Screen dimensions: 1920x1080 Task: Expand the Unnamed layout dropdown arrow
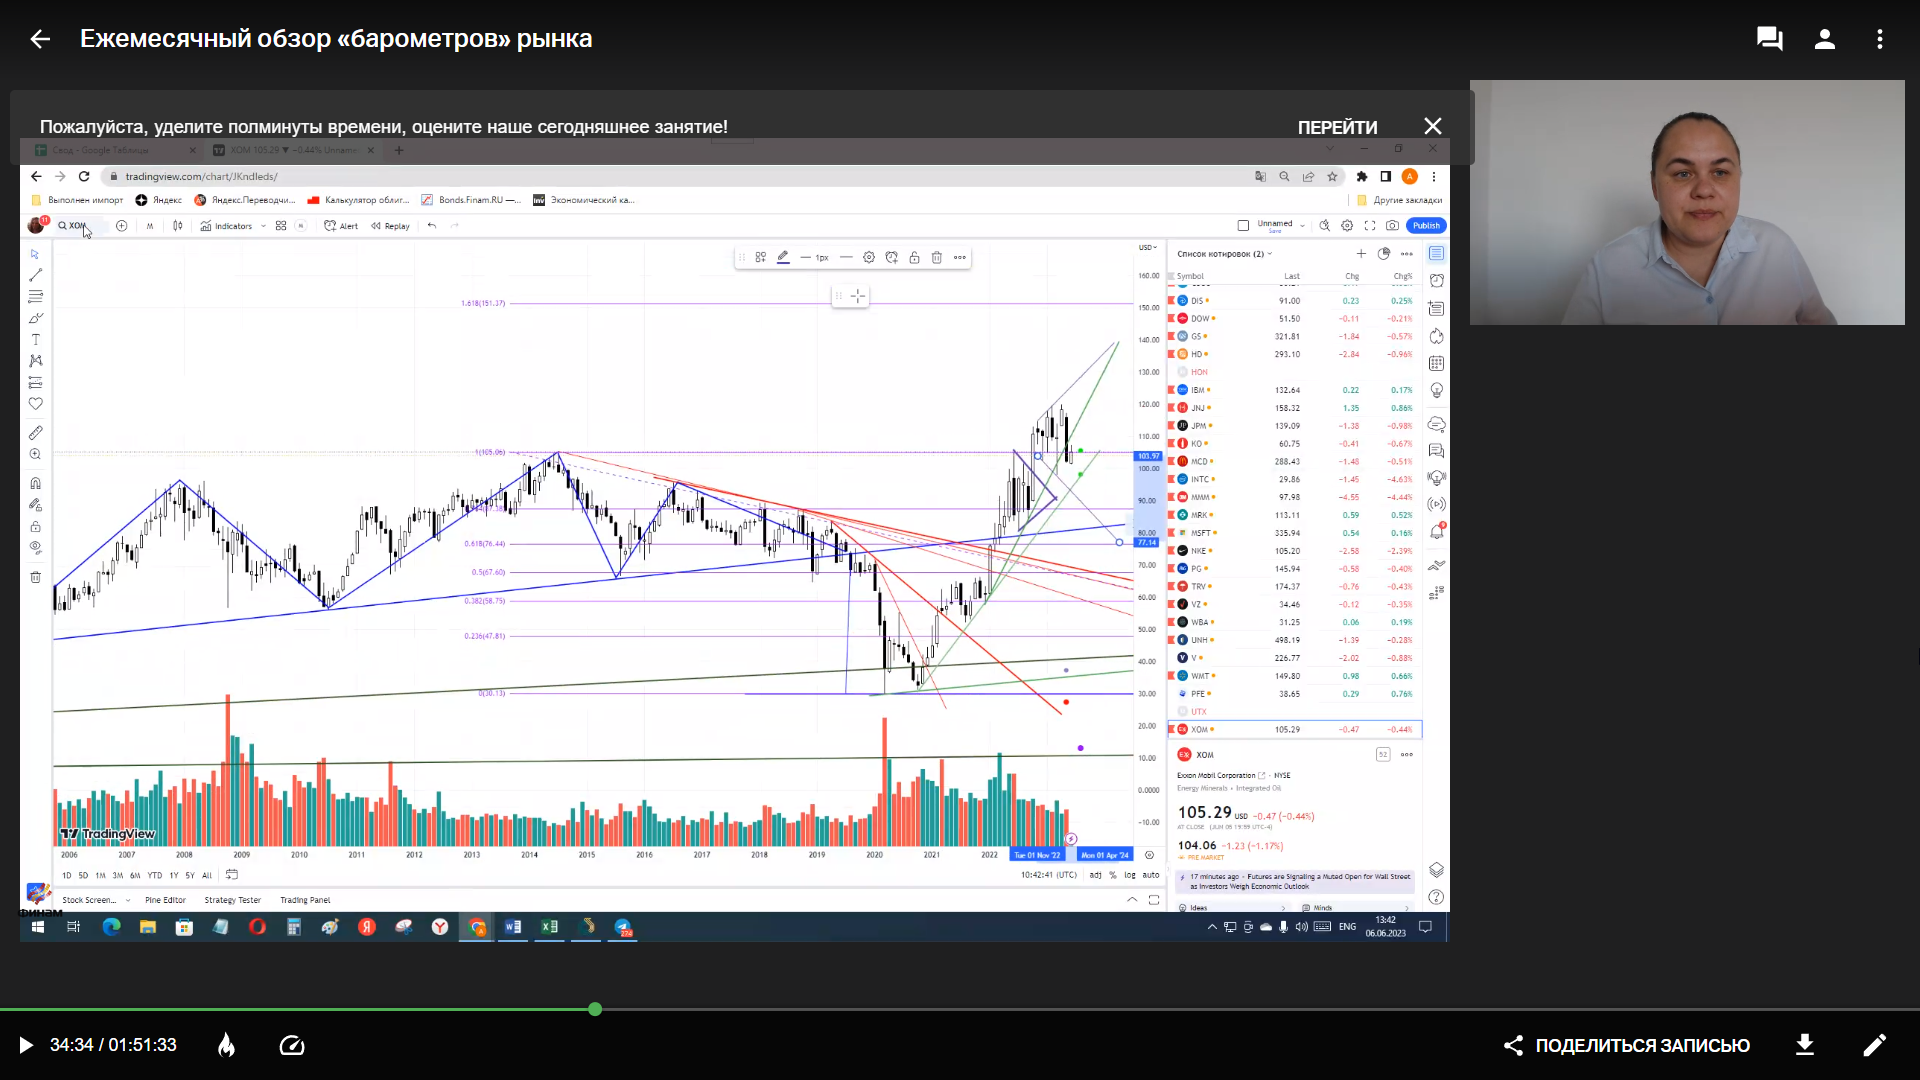pos(1302,226)
